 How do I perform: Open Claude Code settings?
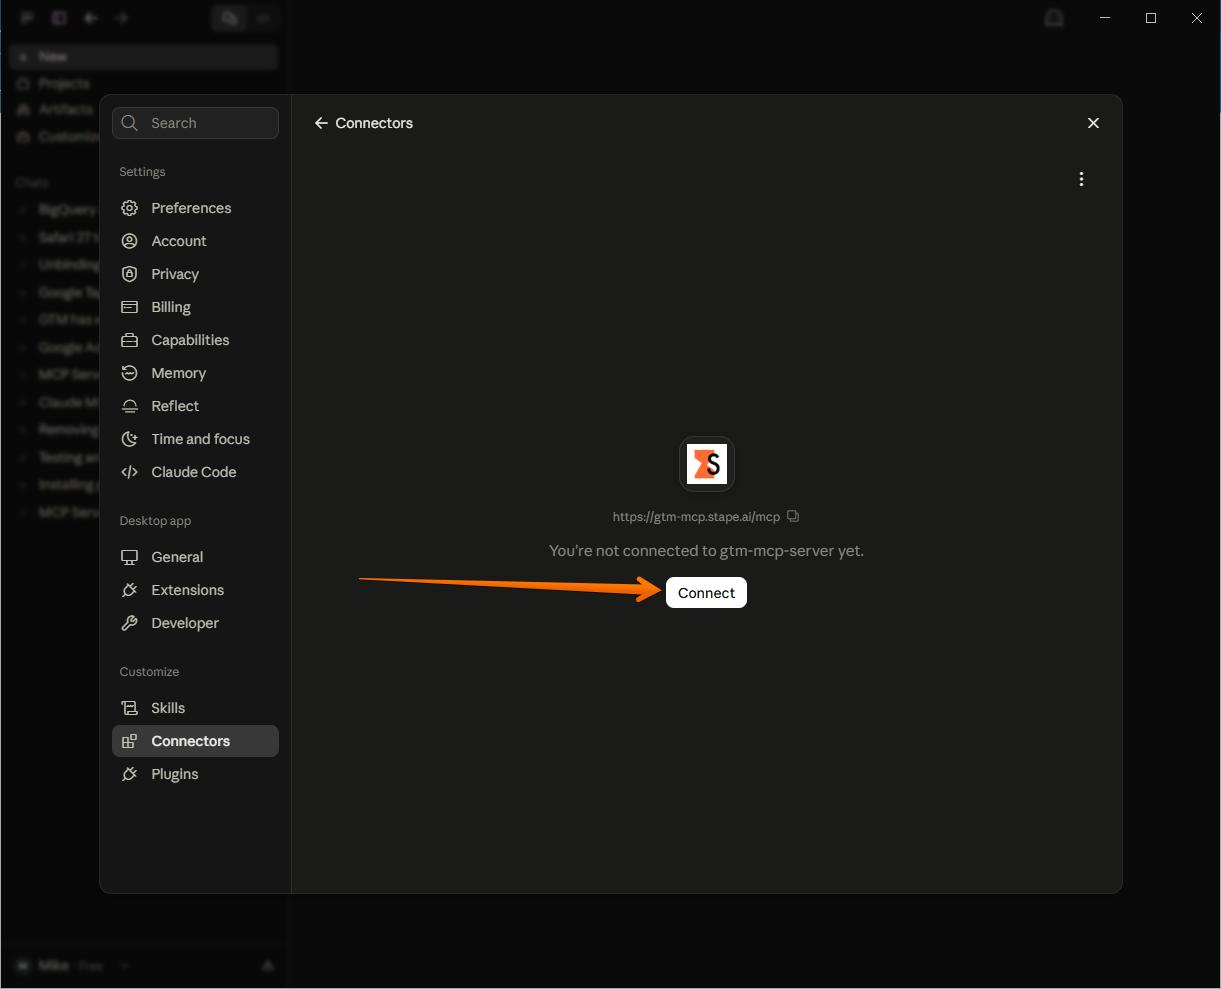(x=195, y=472)
